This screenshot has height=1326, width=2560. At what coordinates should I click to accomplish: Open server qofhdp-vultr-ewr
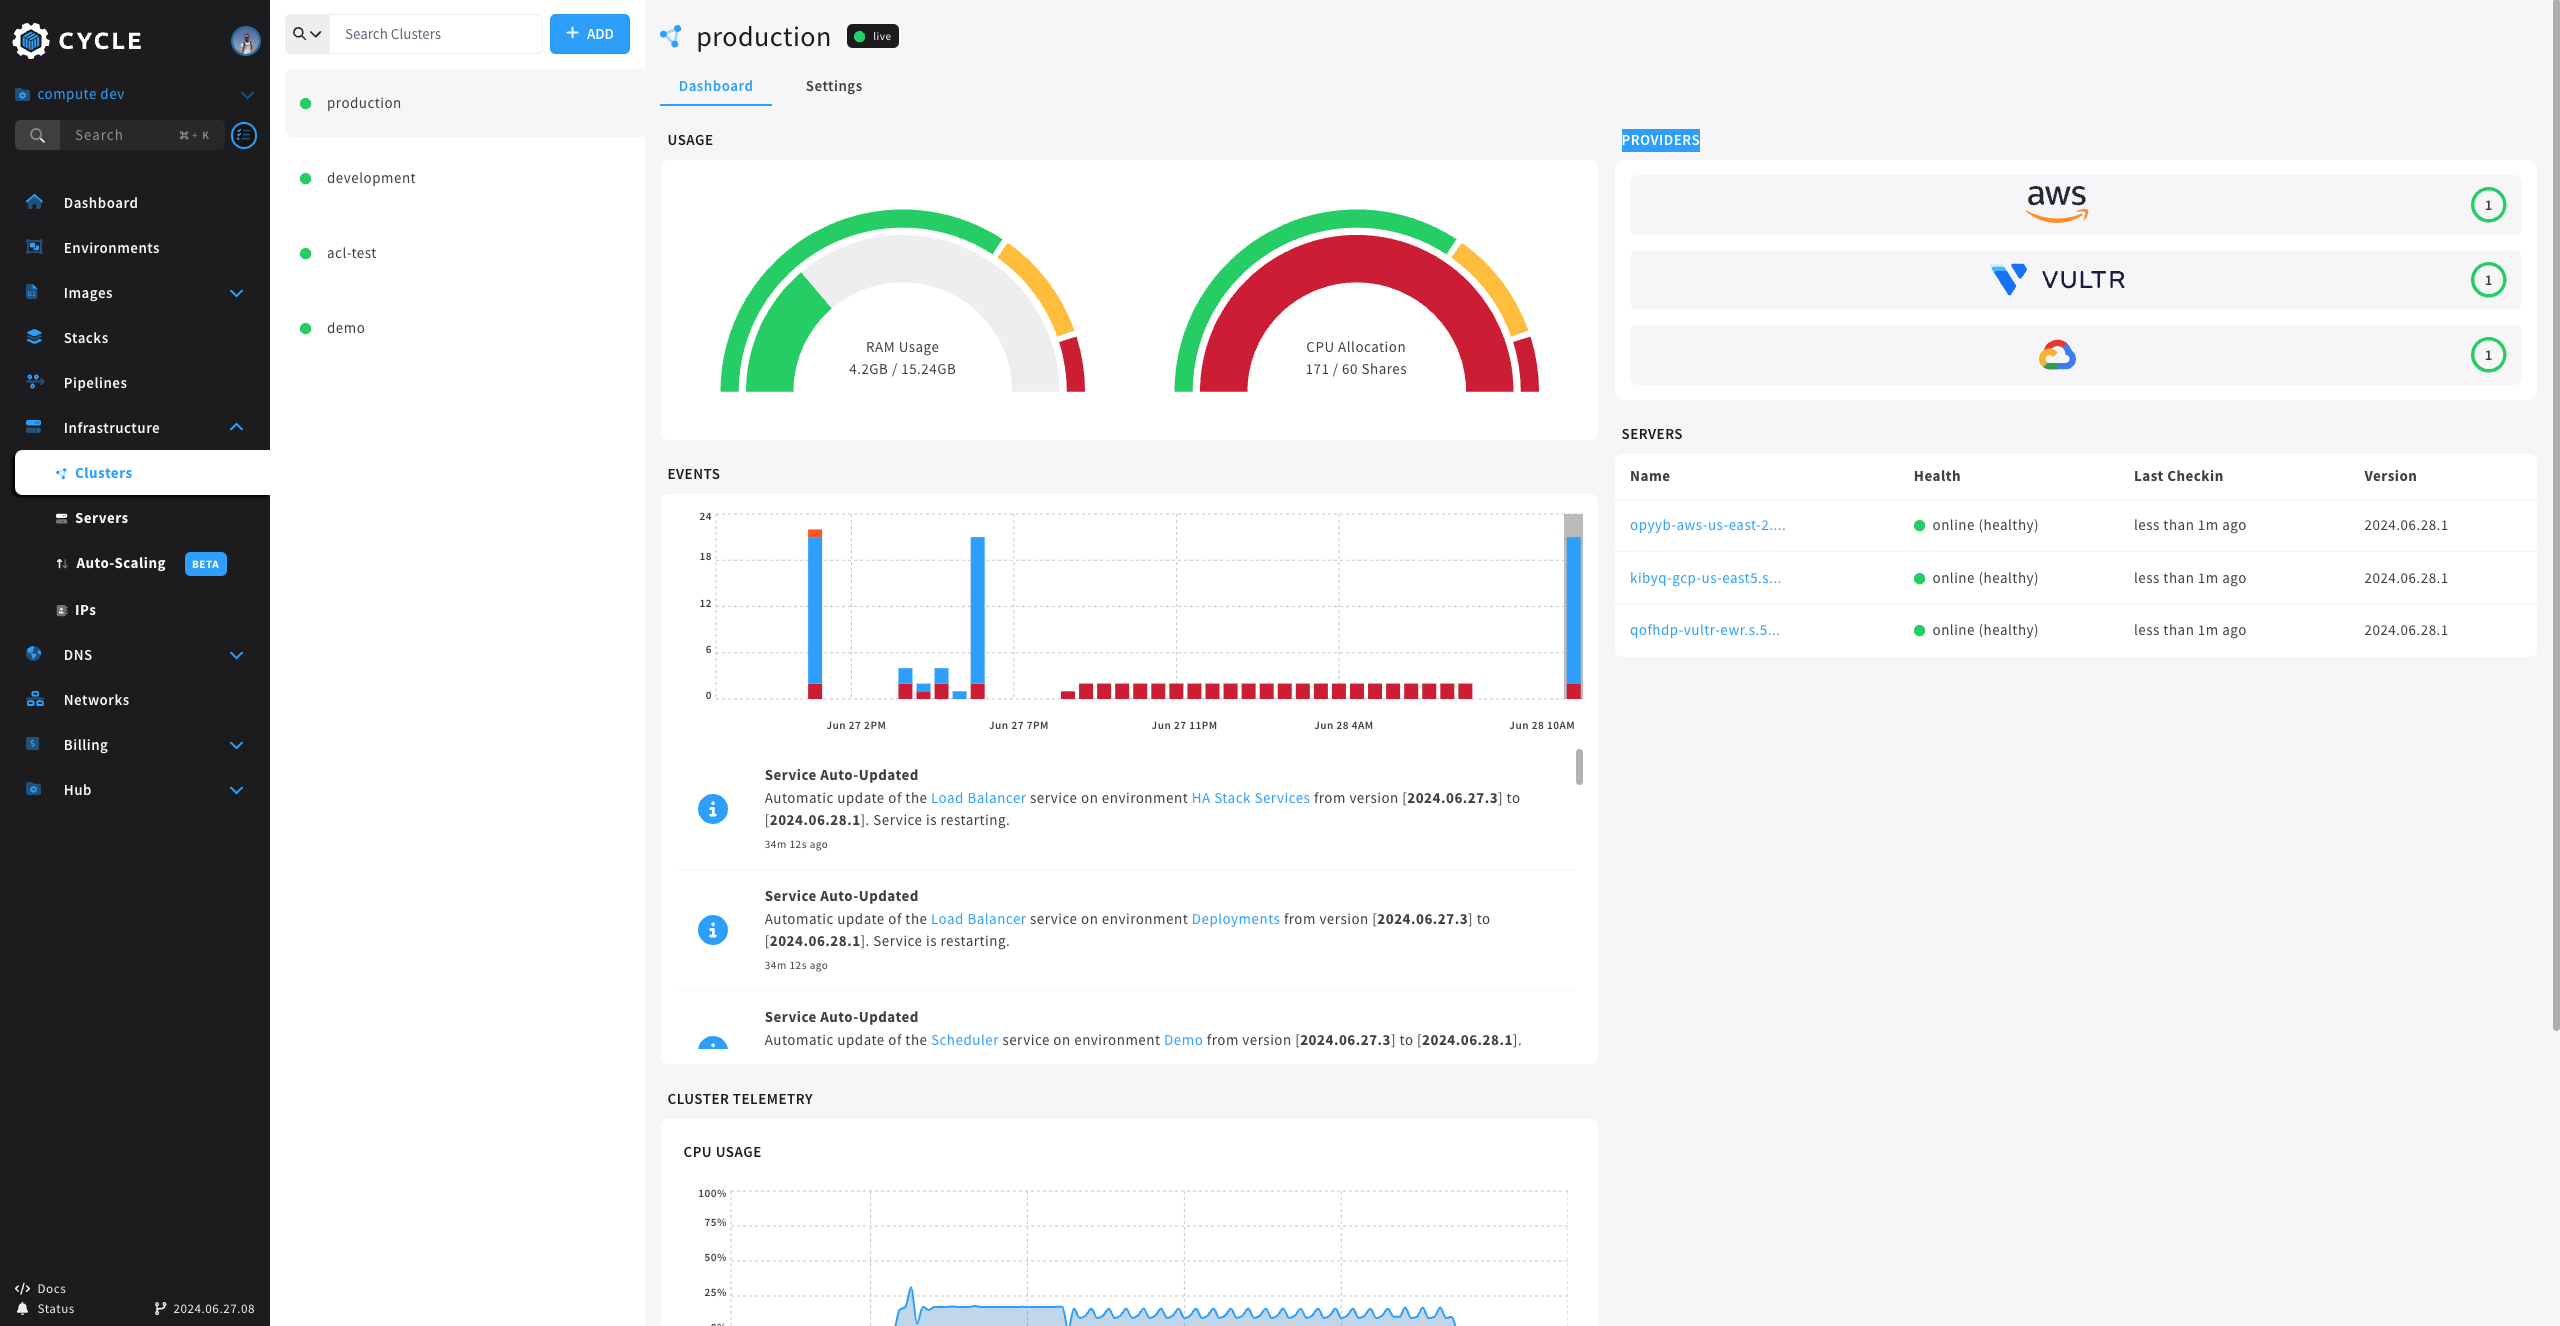[1705, 630]
